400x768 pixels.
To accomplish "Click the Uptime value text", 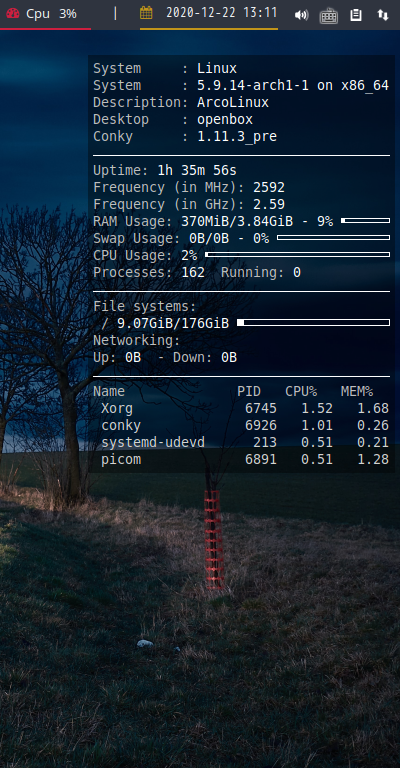I will point(197,170).
